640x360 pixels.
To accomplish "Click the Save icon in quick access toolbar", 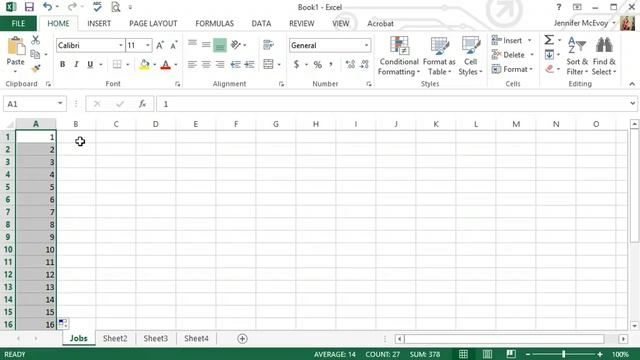I will pos(29,7).
